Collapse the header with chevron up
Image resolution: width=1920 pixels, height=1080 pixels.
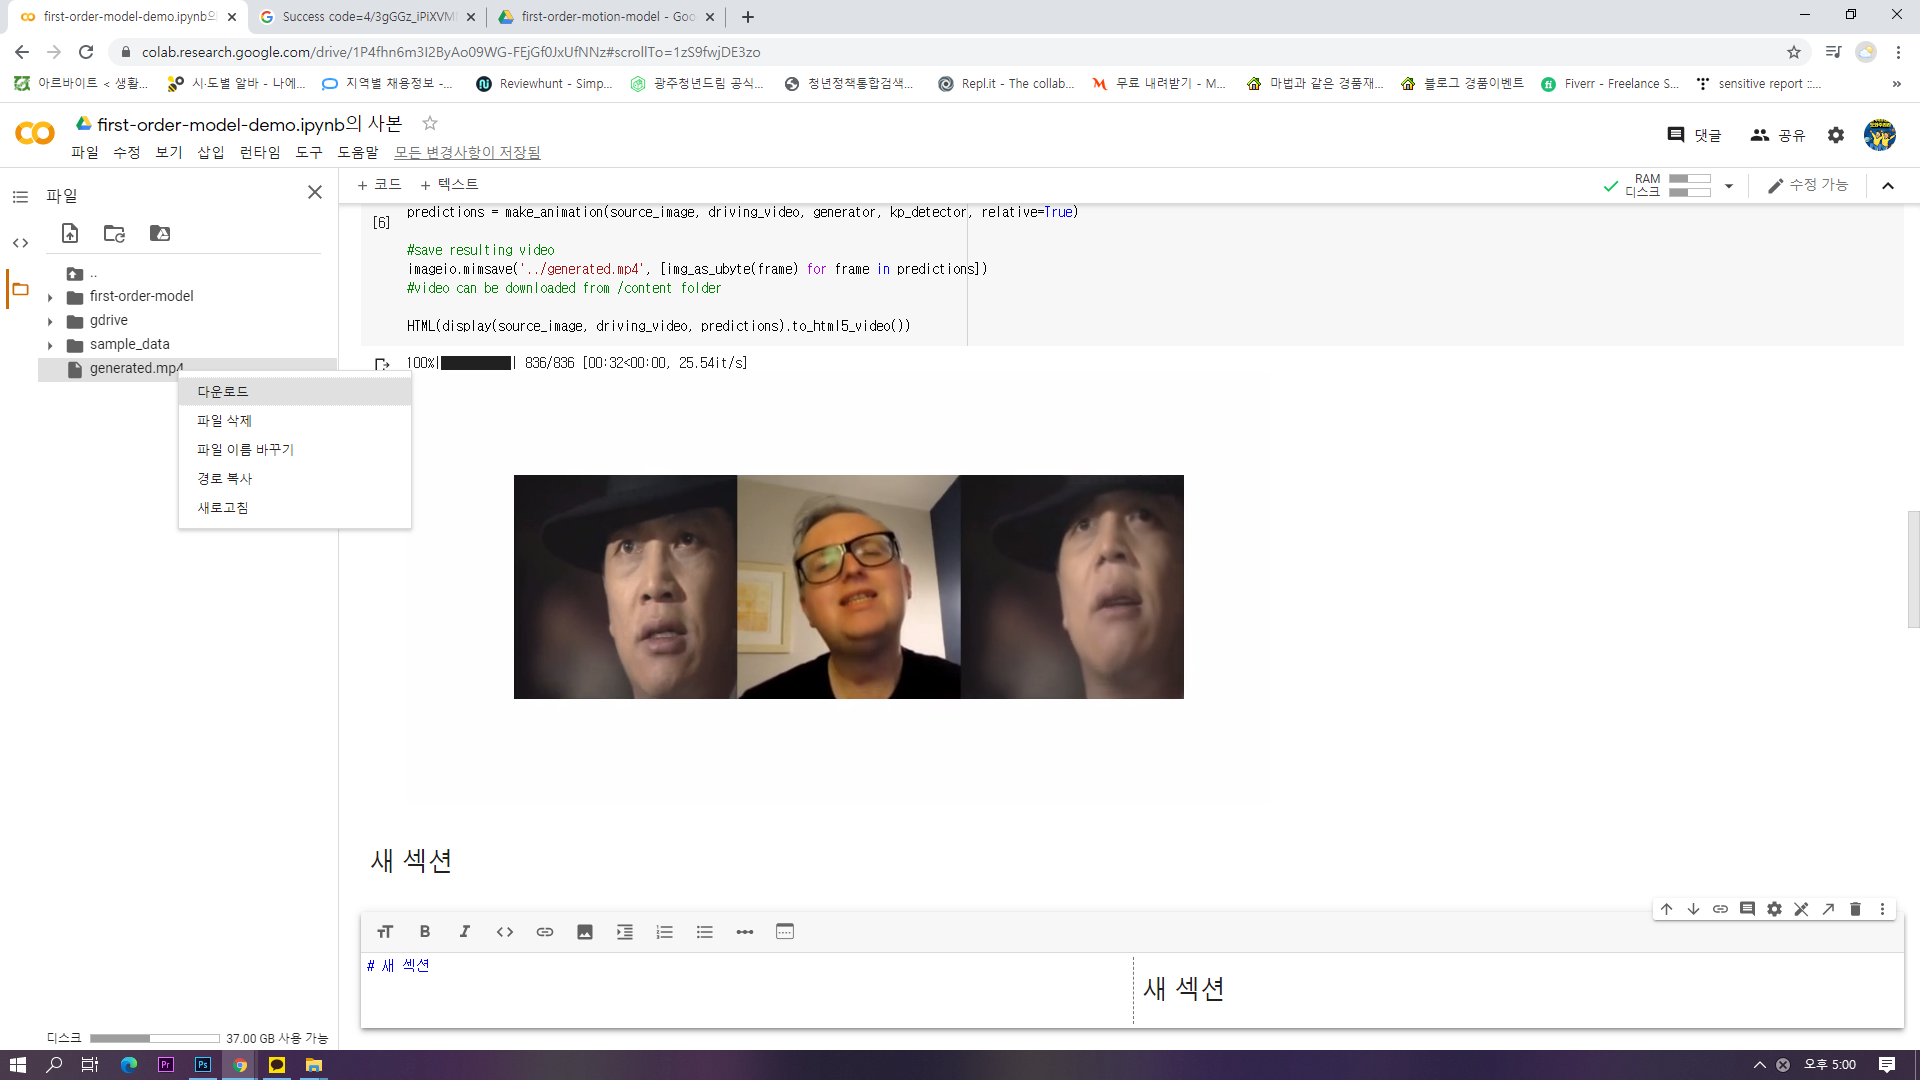coord(1888,186)
